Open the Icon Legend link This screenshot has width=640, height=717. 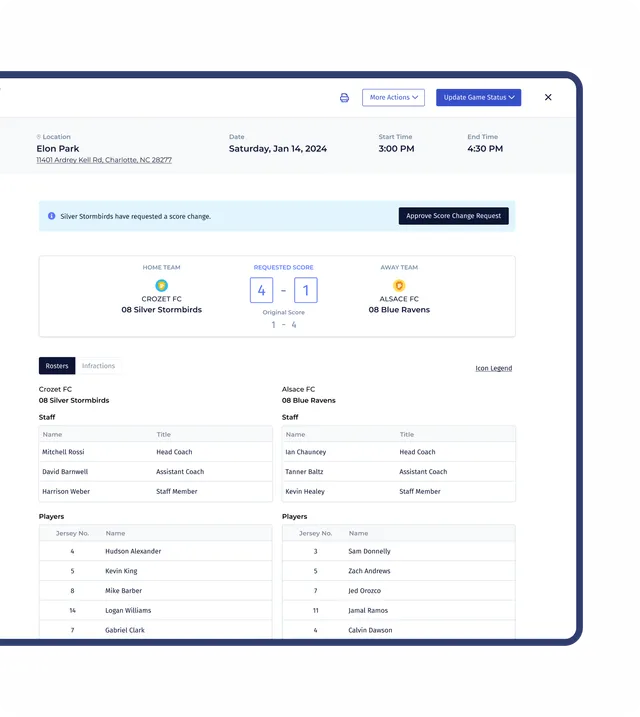click(x=493, y=368)
